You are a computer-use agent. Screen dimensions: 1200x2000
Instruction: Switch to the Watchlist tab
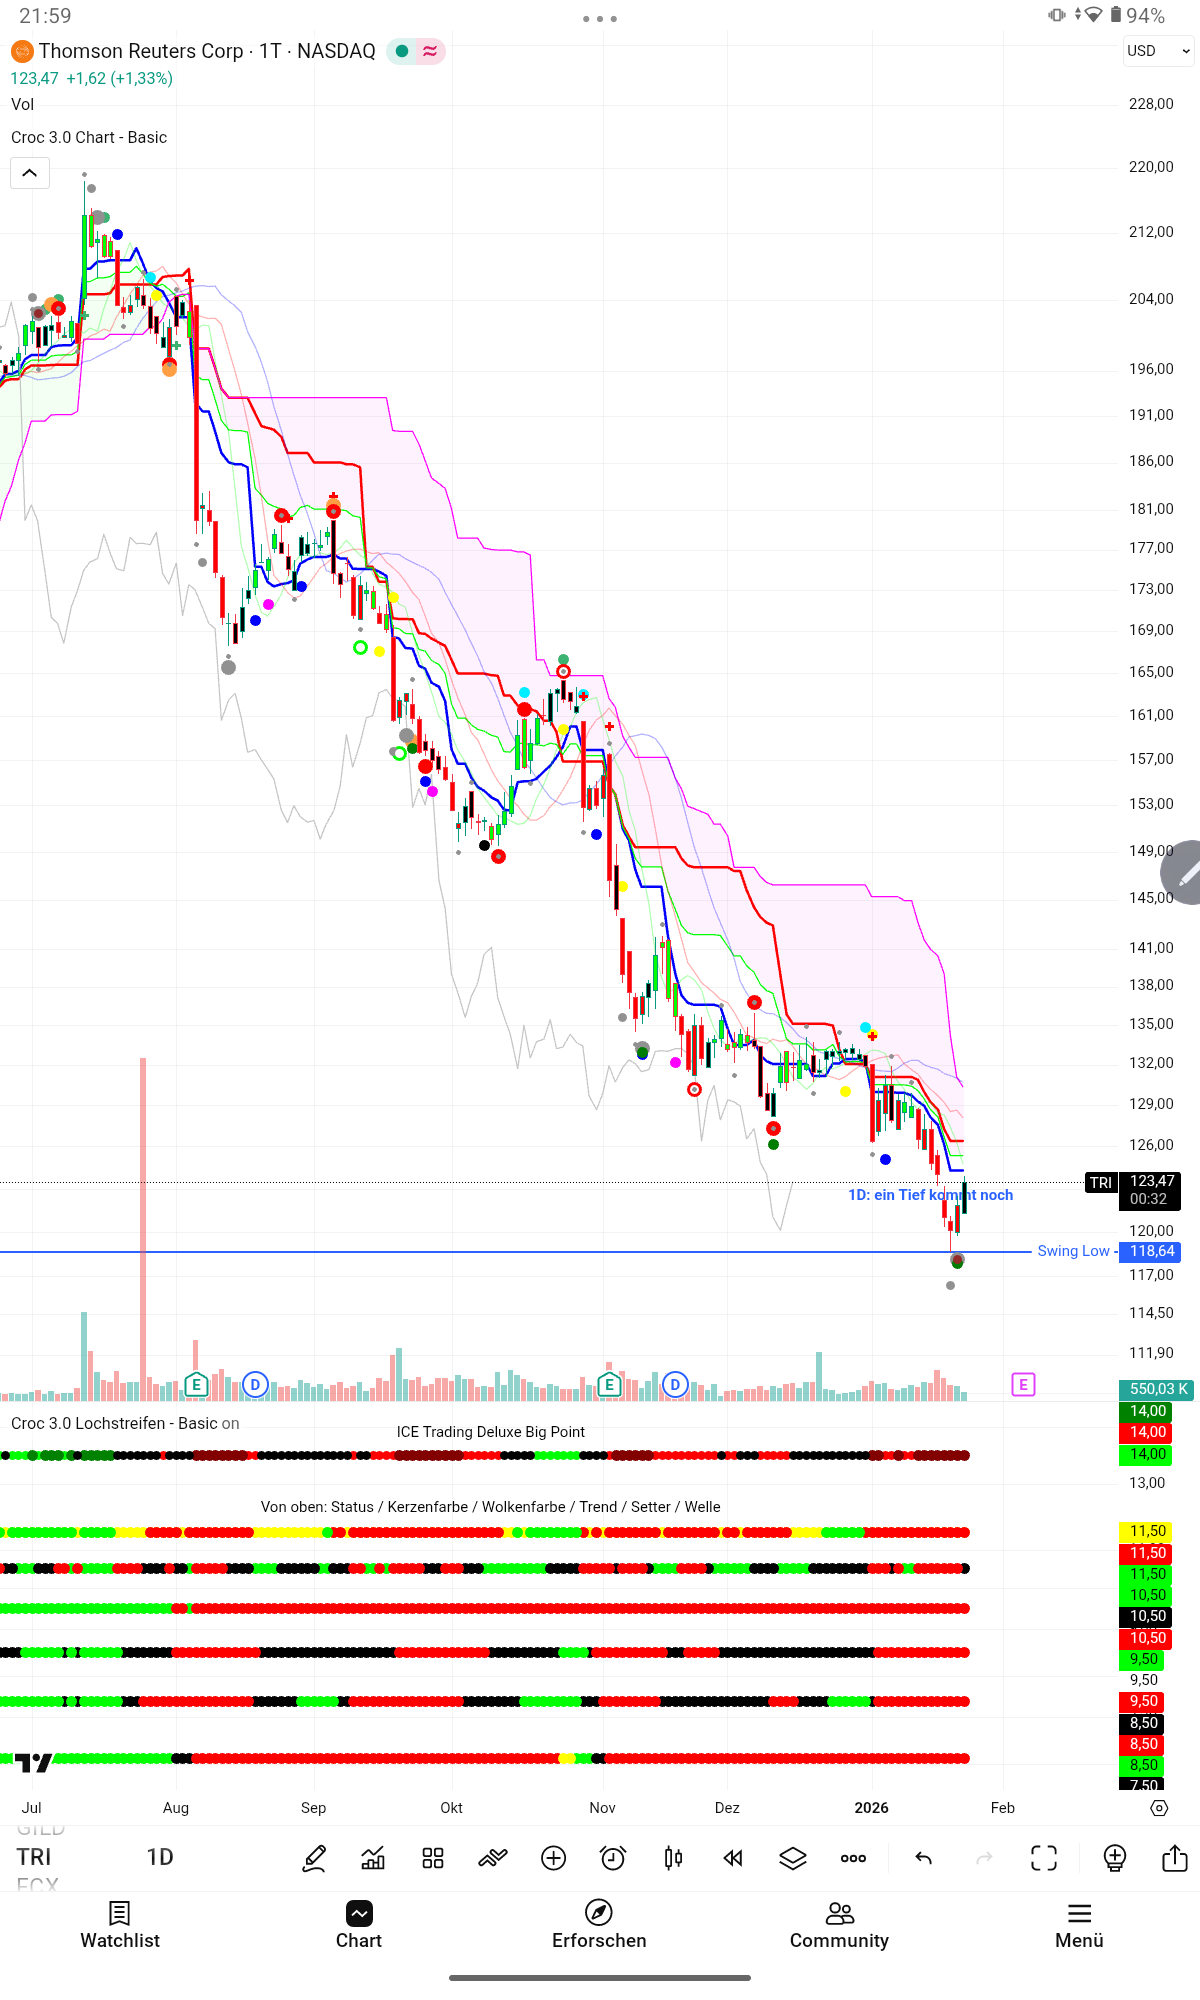click(120, 1924)
